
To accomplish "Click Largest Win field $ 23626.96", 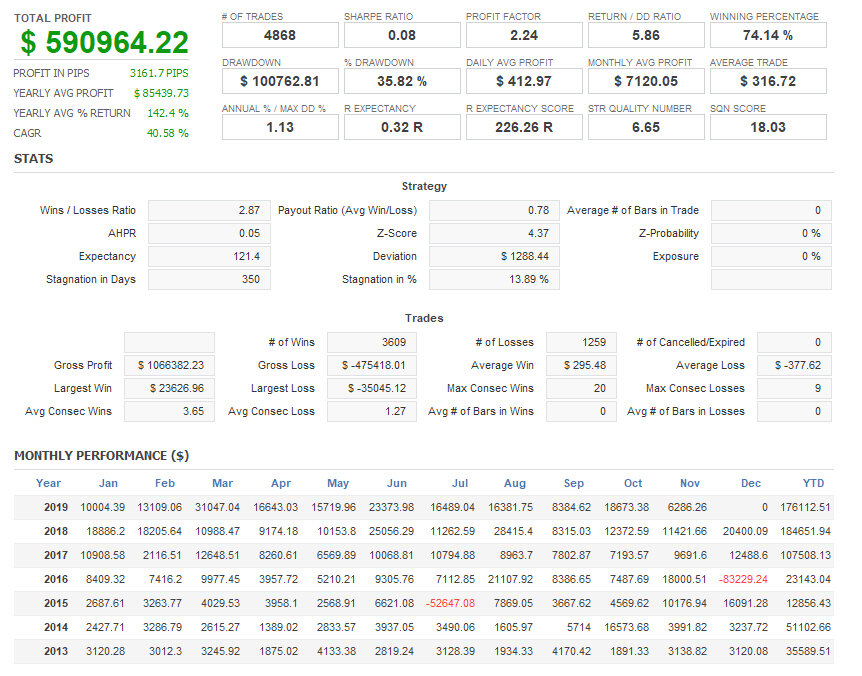I will 169,389.
